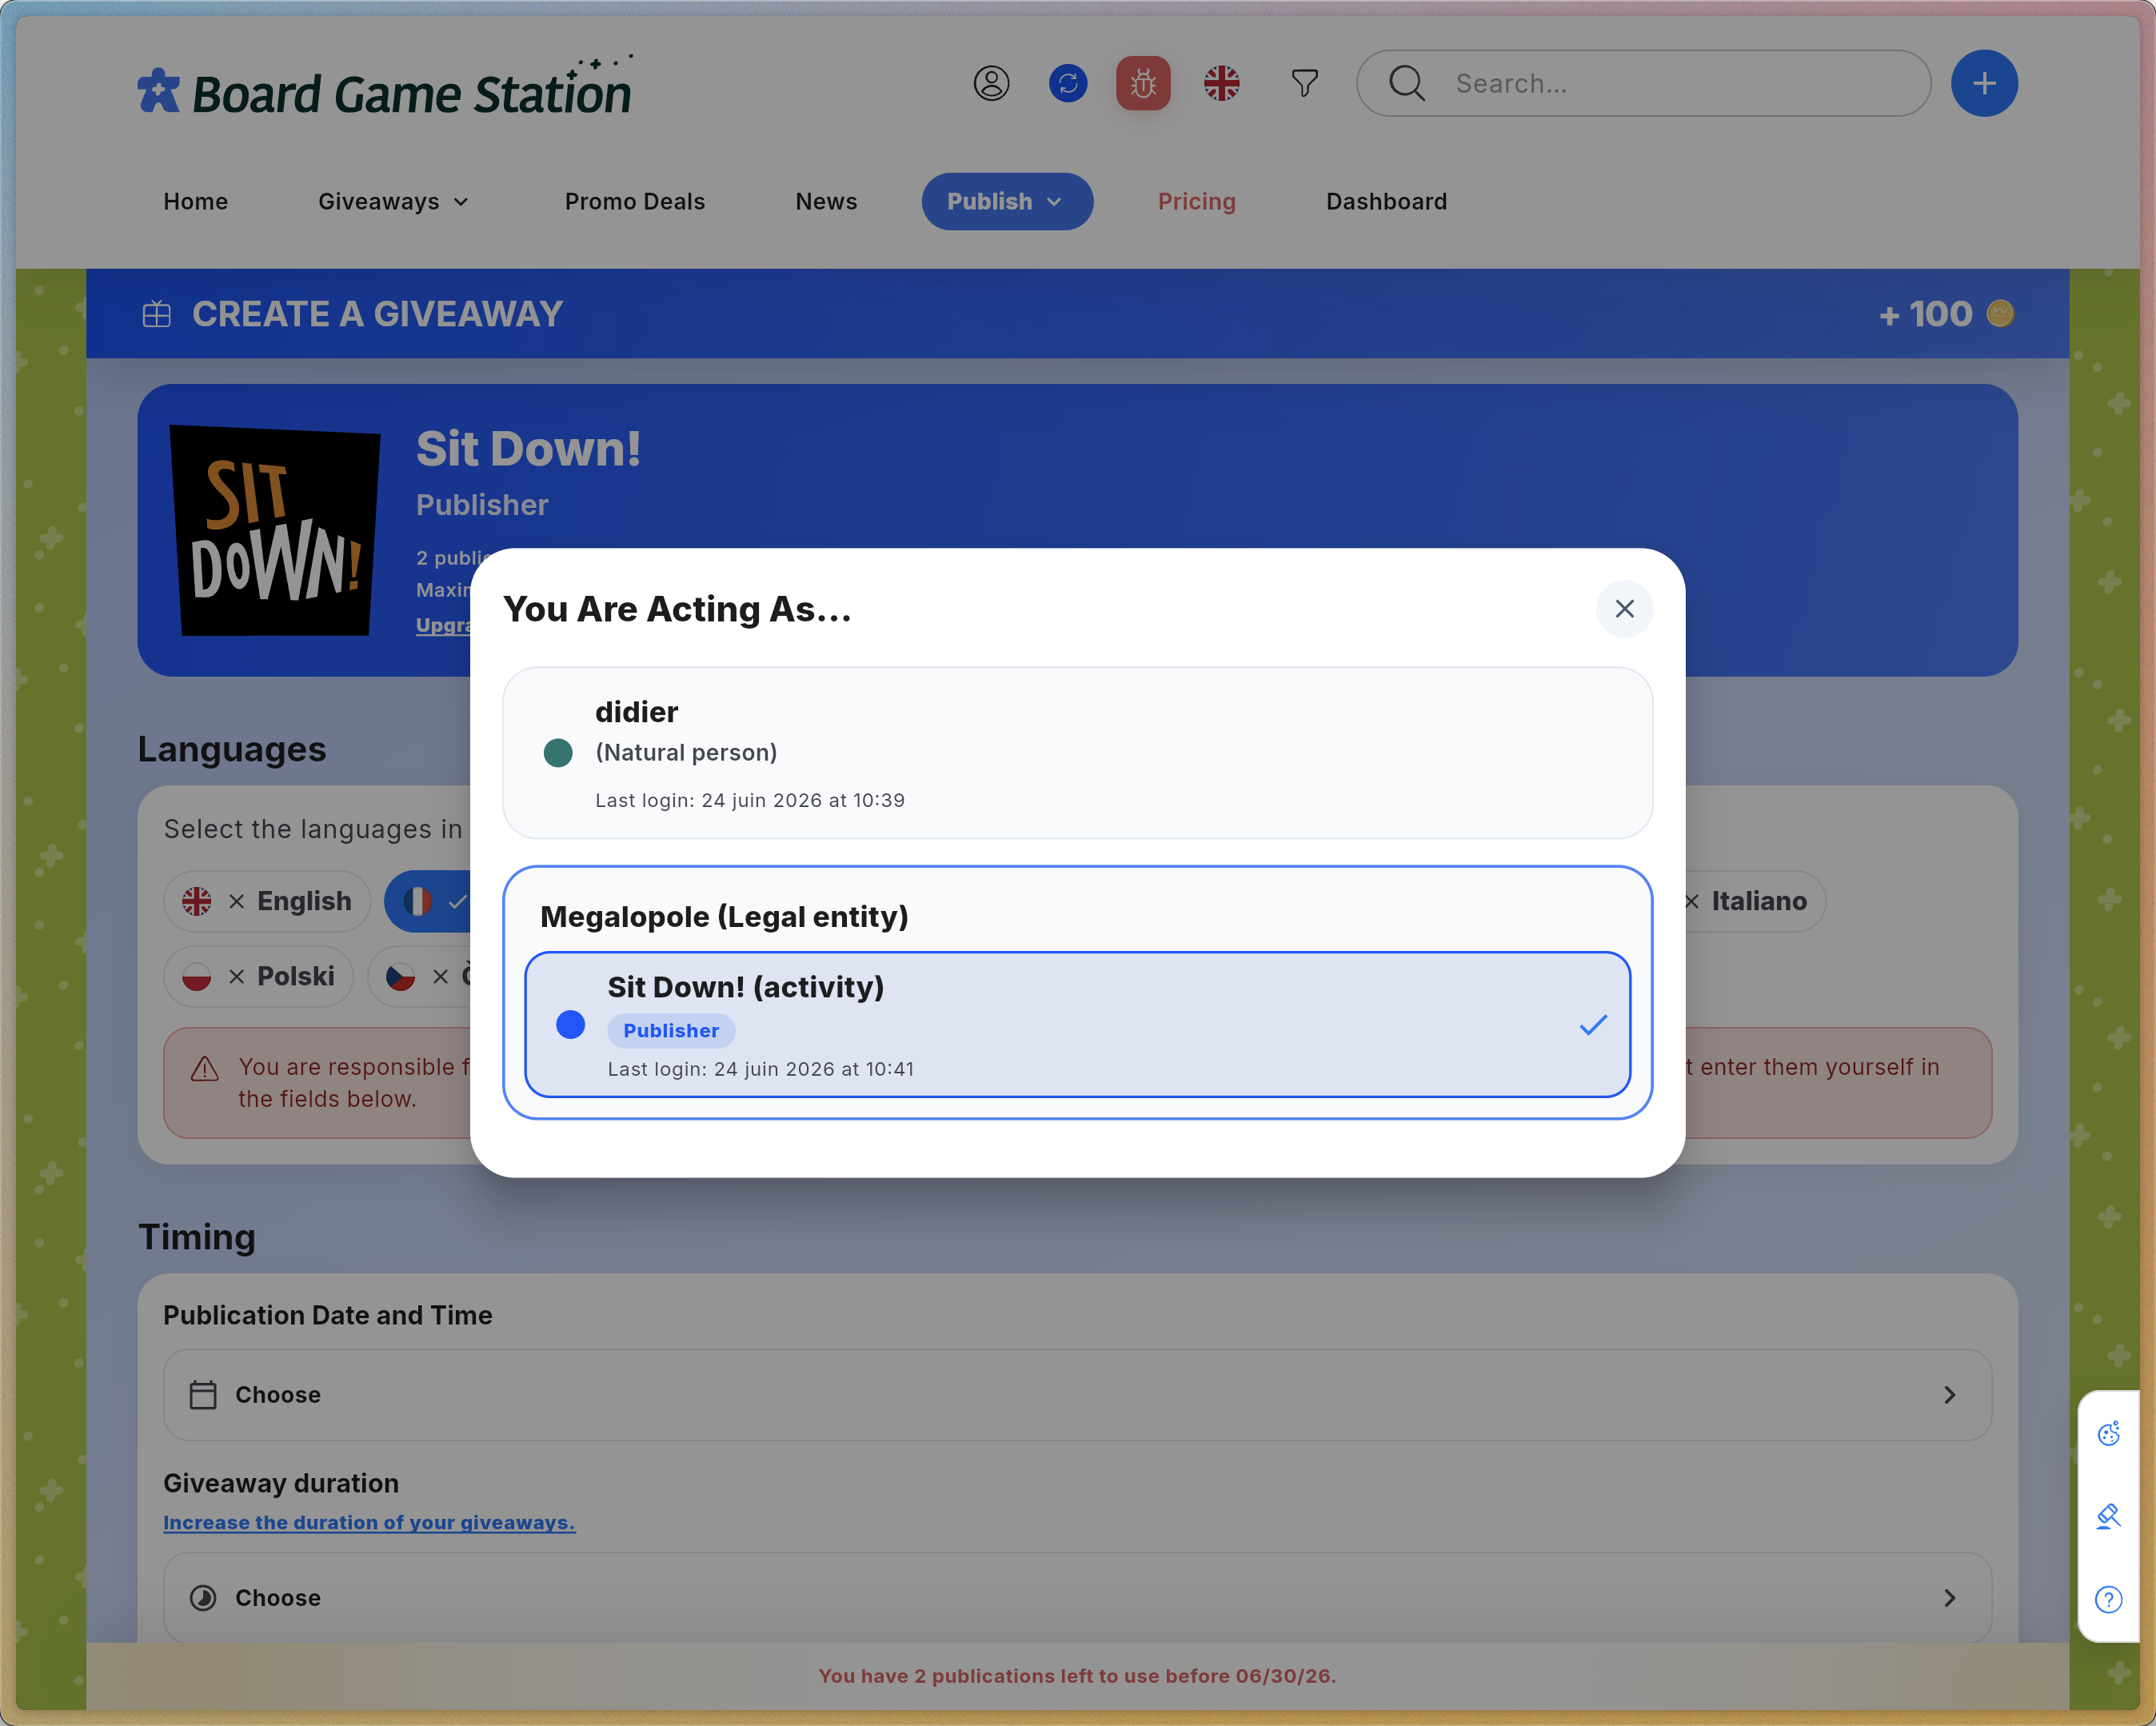The width and height of the screenshot is (2156, 1726).
Task: Click the warning triangle icon
Action: [205, 1069]
